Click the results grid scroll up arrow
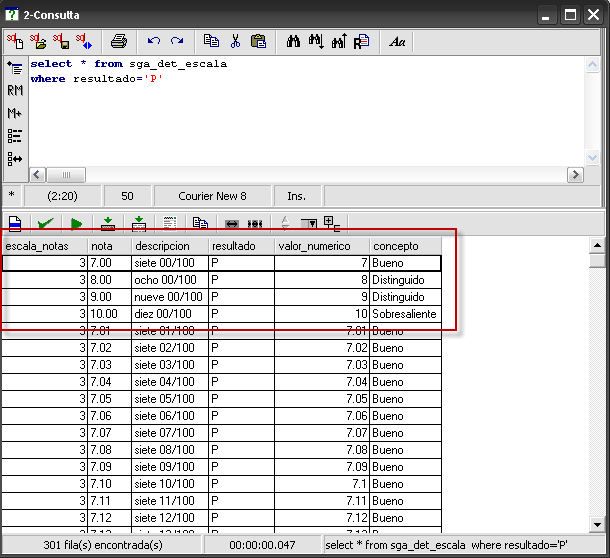This screenshot has height=558, width=610. pos(597,245)
